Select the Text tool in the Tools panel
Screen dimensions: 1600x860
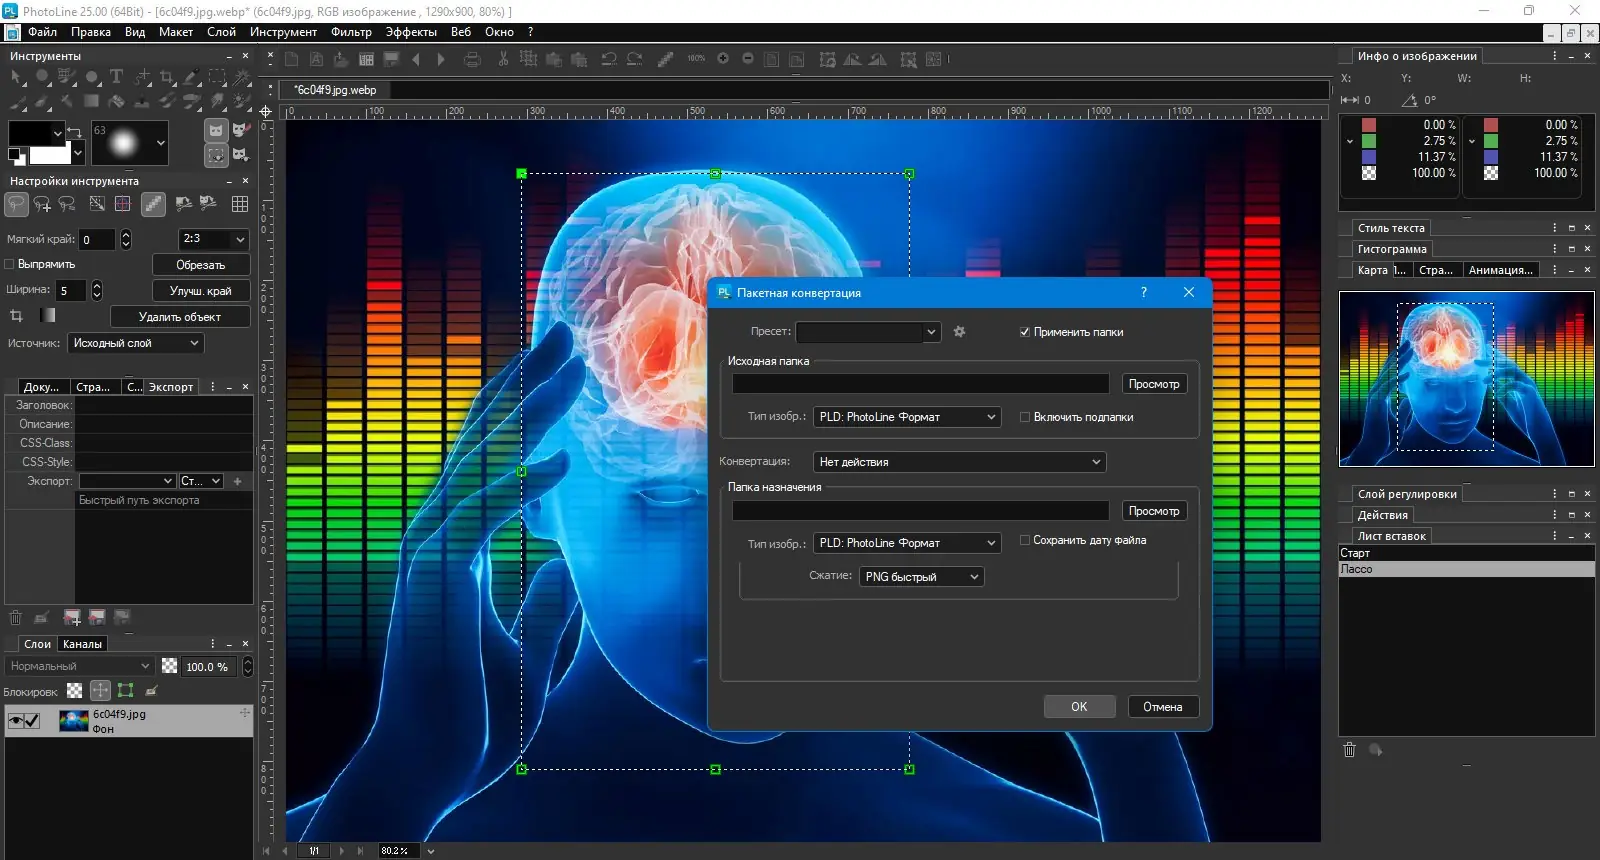click(x=116, y=77)
